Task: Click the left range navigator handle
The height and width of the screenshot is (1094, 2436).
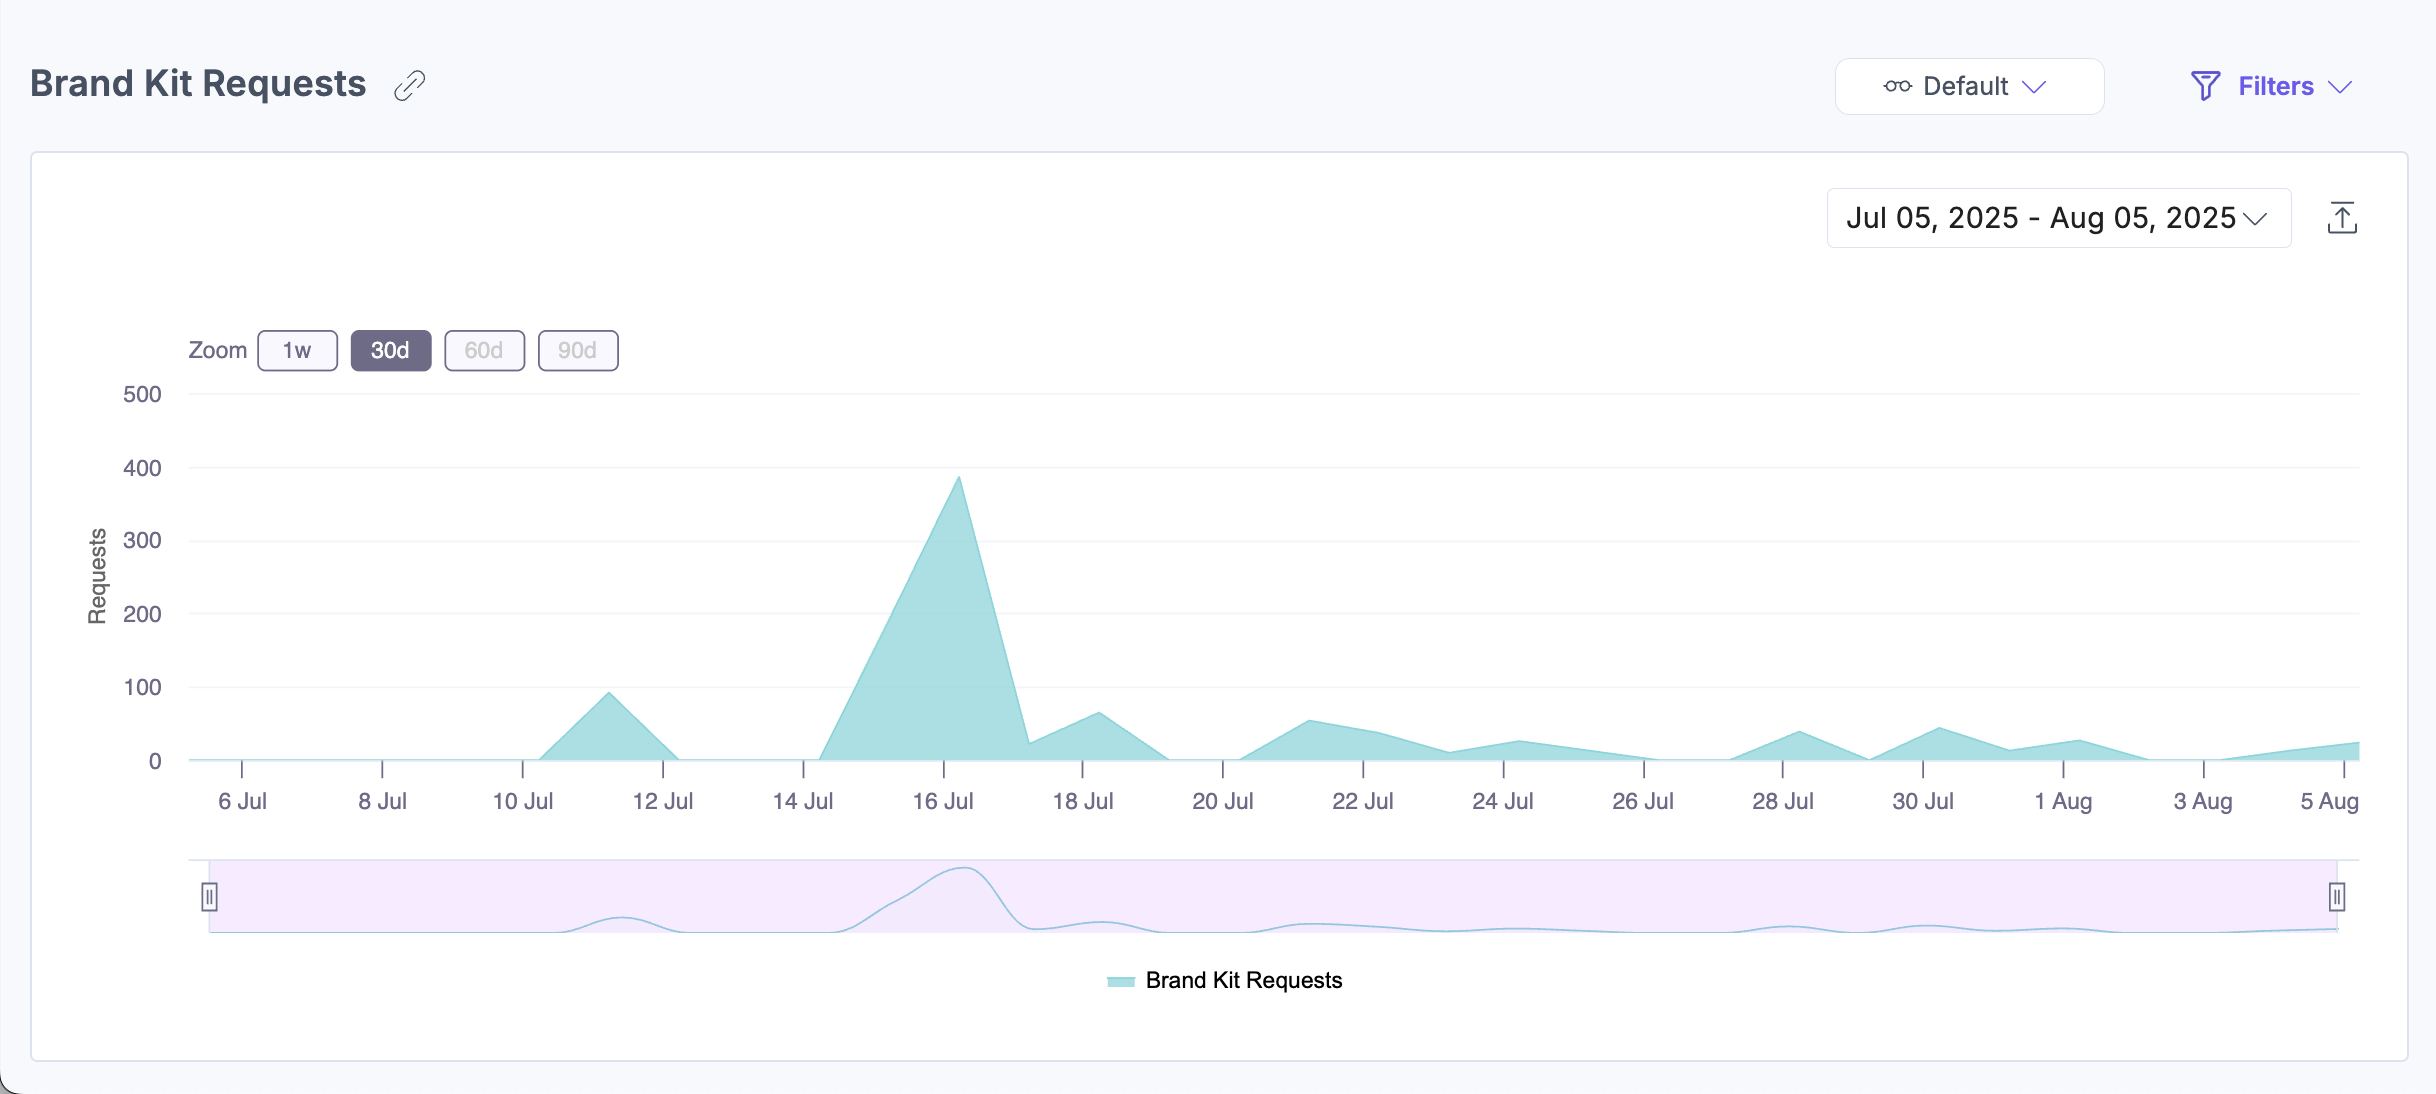Action: (x=209, y=897)
